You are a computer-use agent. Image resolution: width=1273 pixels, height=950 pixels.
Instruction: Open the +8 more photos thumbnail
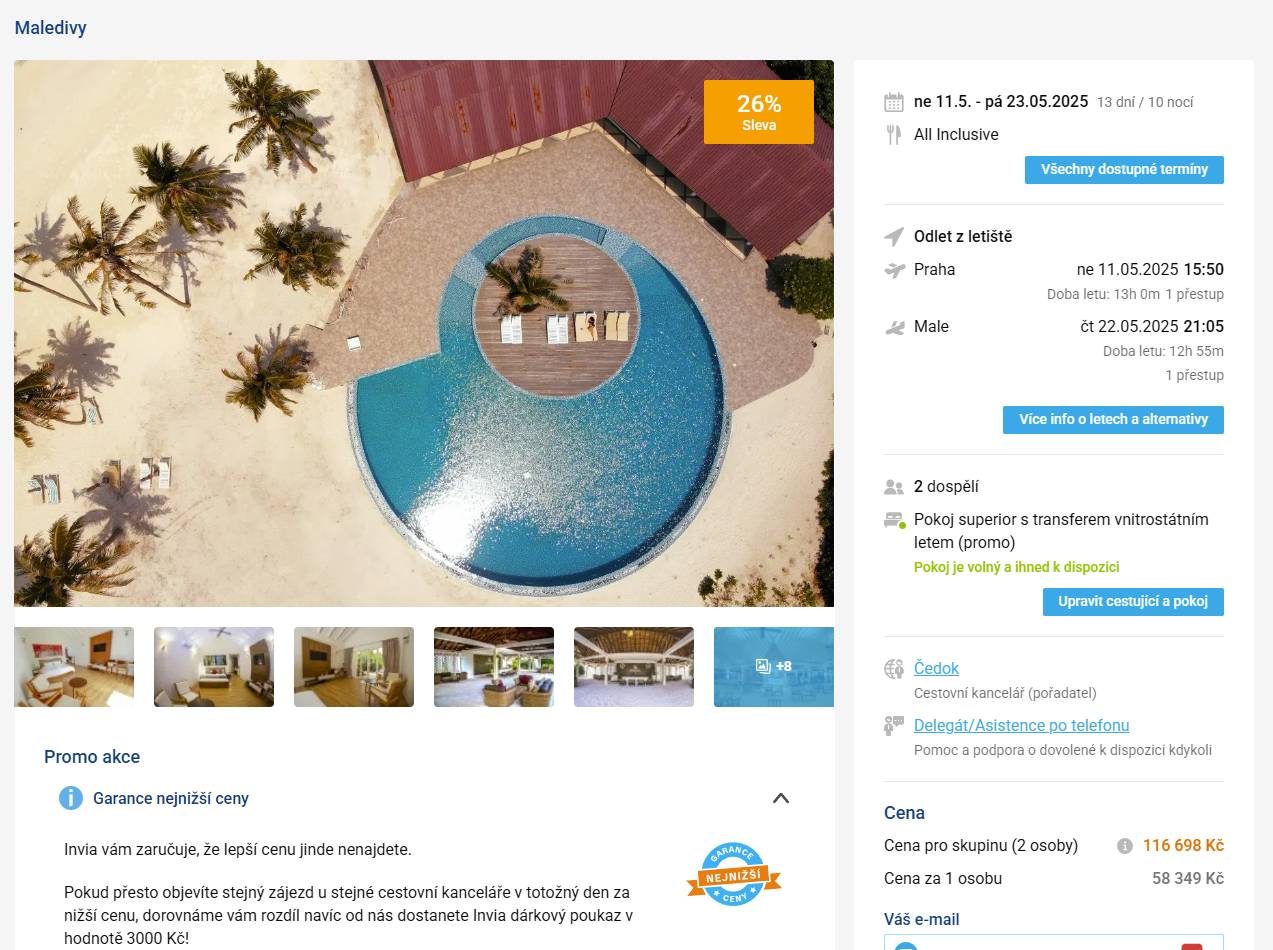[x=774, y=667]
